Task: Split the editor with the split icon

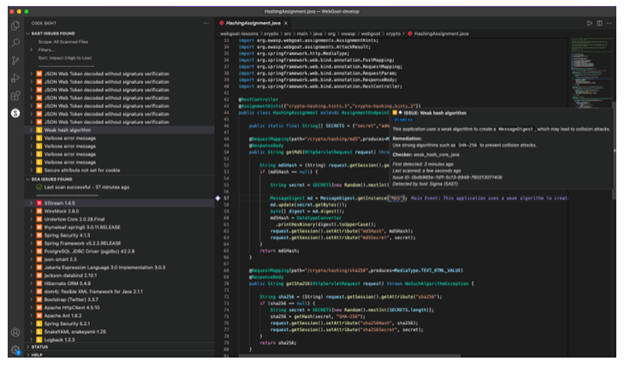Action: pyautogui.click(x=599, y=23)
